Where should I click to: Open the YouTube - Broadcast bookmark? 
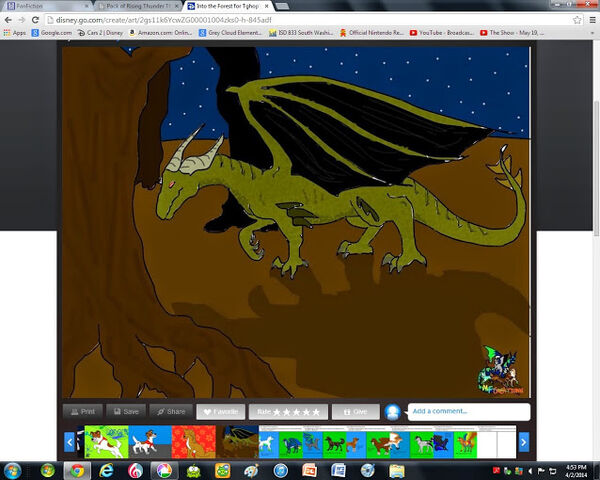click(442, 33)
